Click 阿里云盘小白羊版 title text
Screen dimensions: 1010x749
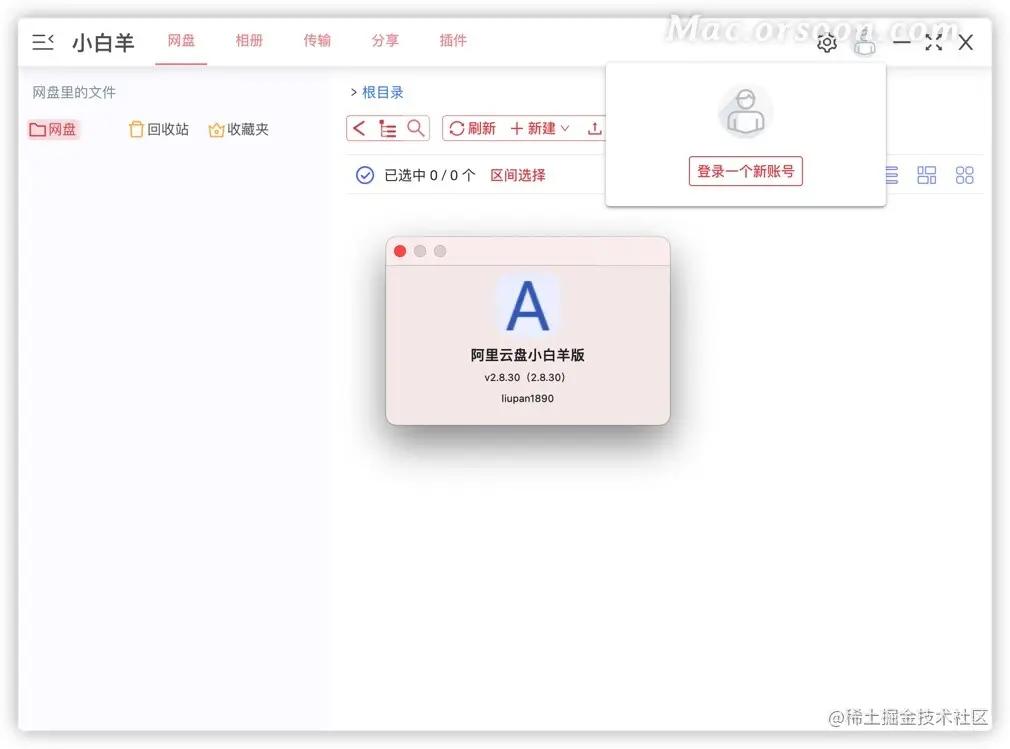click(x=528, y=355)
